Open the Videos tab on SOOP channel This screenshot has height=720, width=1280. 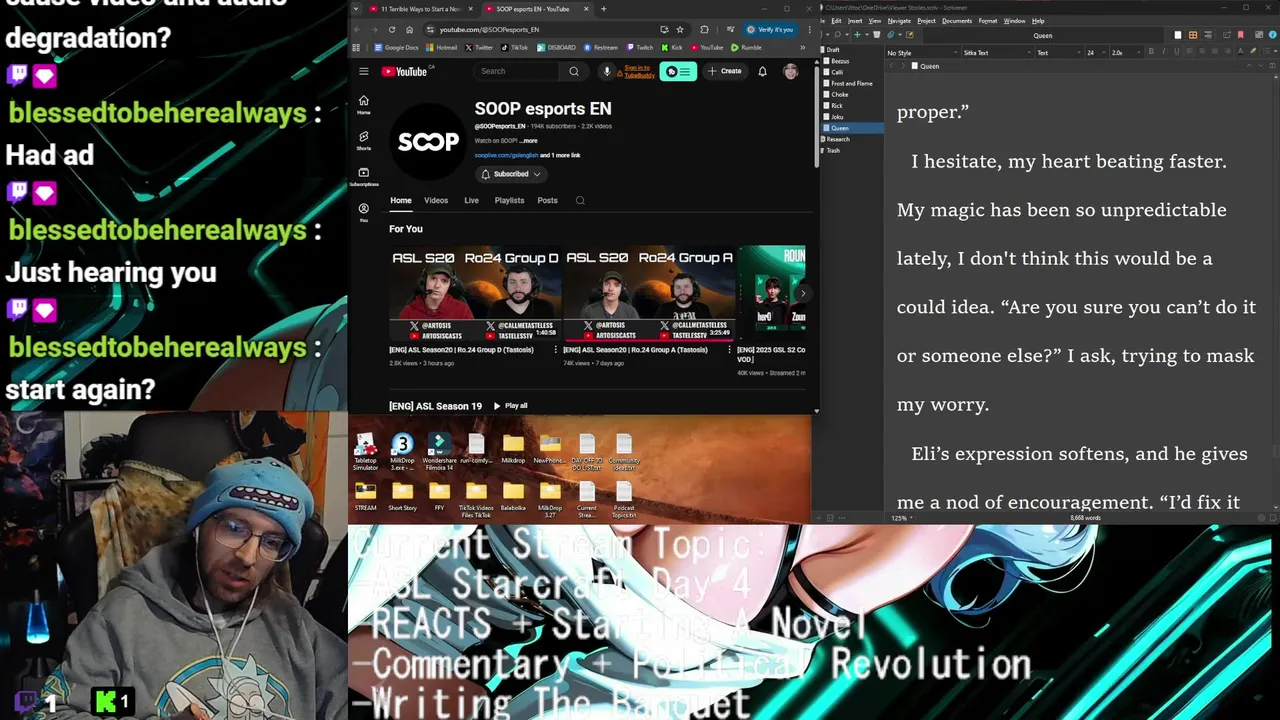436,200
